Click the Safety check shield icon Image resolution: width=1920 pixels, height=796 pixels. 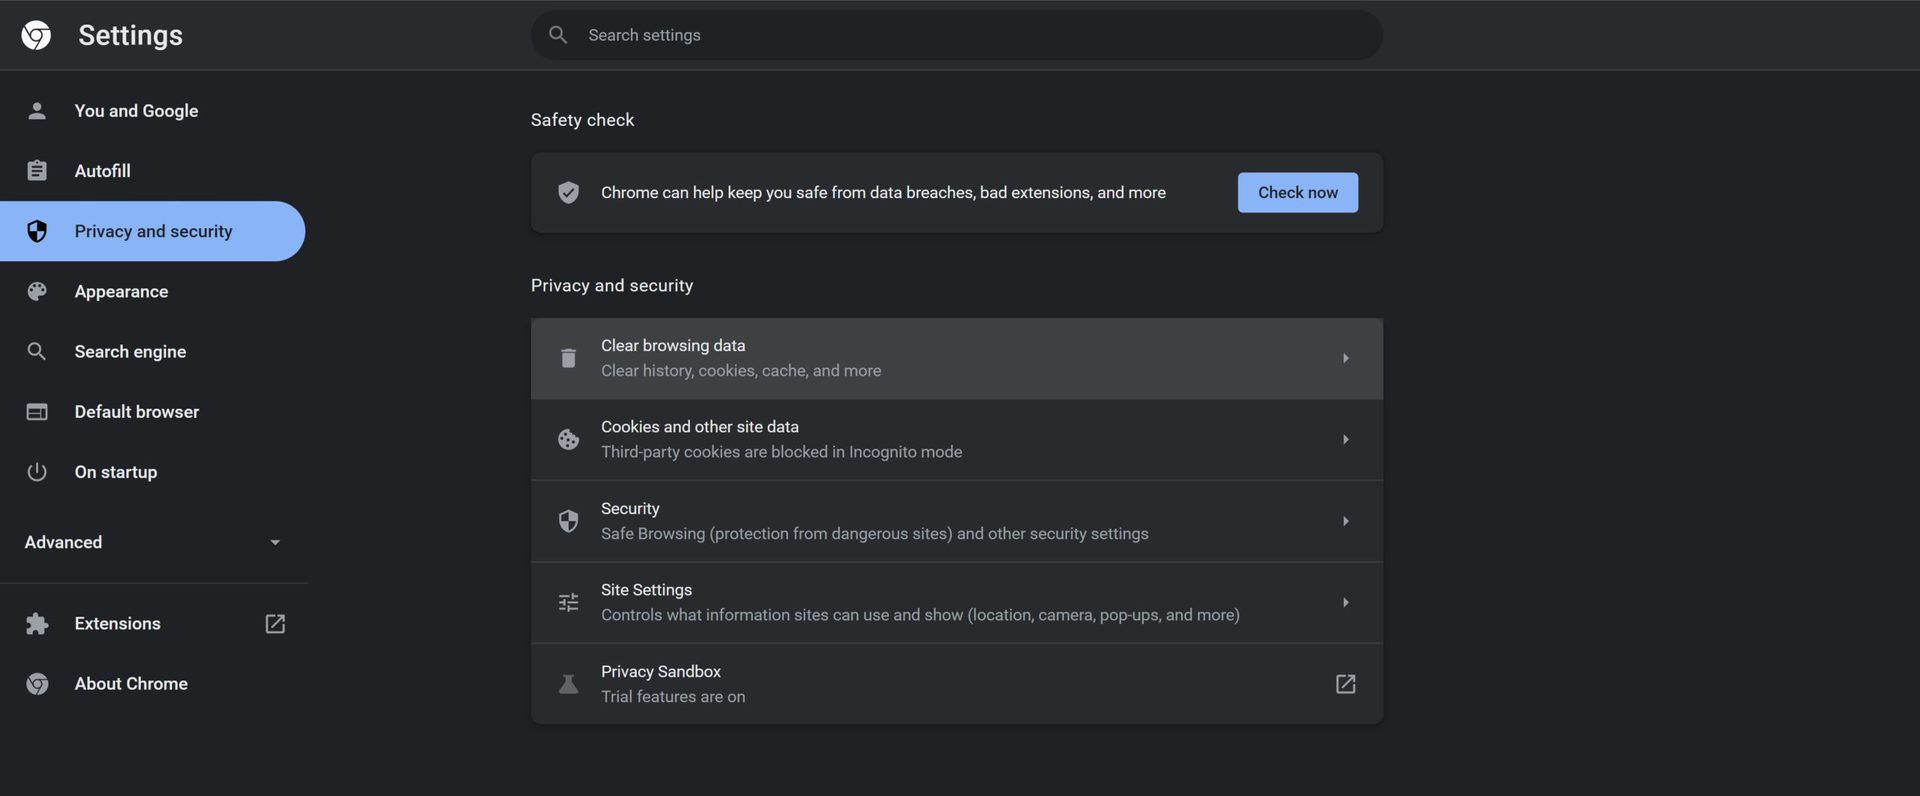568,193
